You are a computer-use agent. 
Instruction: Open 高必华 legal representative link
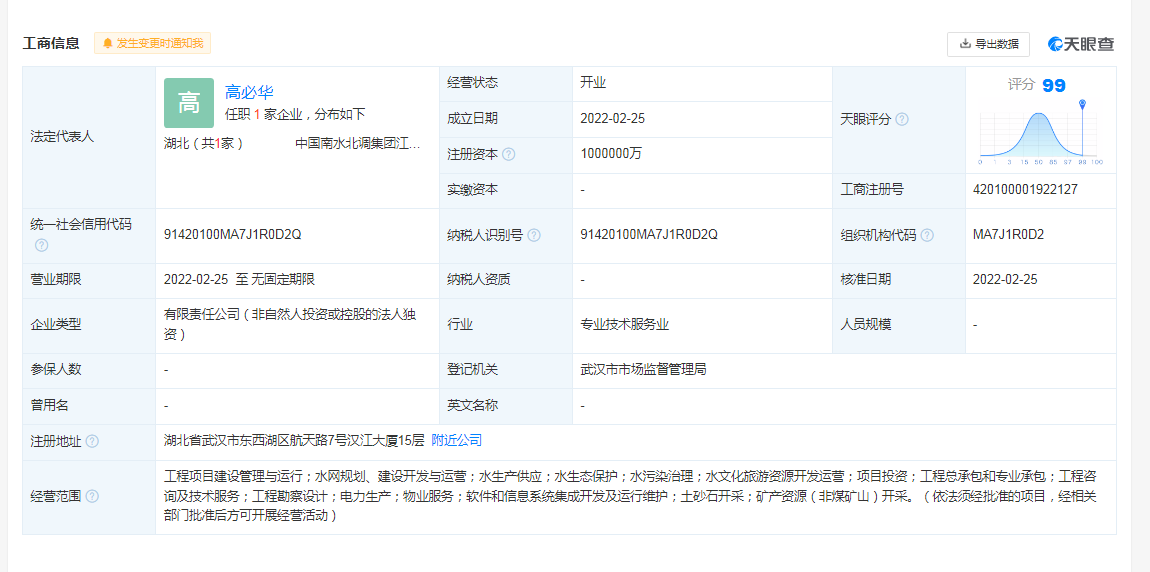(x=249, y=92)
